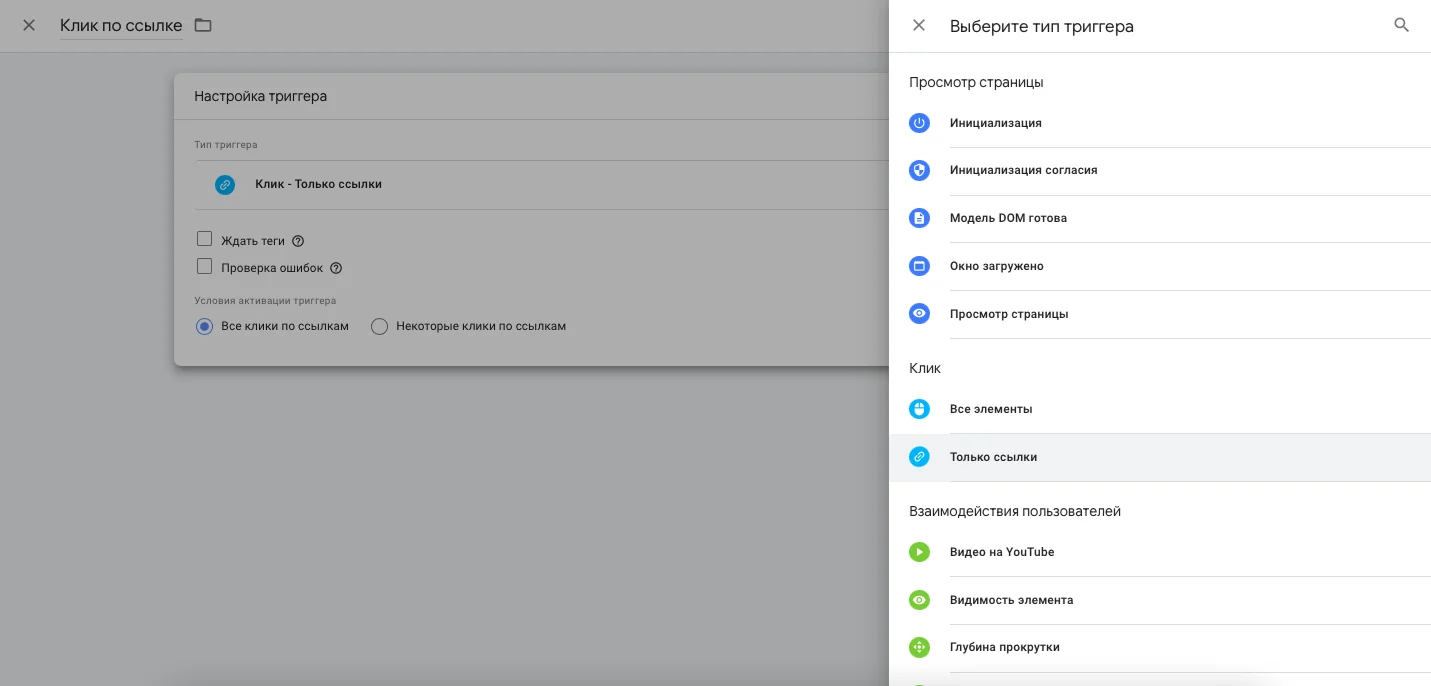
Task: Select "Все клики по ссылкам" radio option
Action: [x=205, y=326]
